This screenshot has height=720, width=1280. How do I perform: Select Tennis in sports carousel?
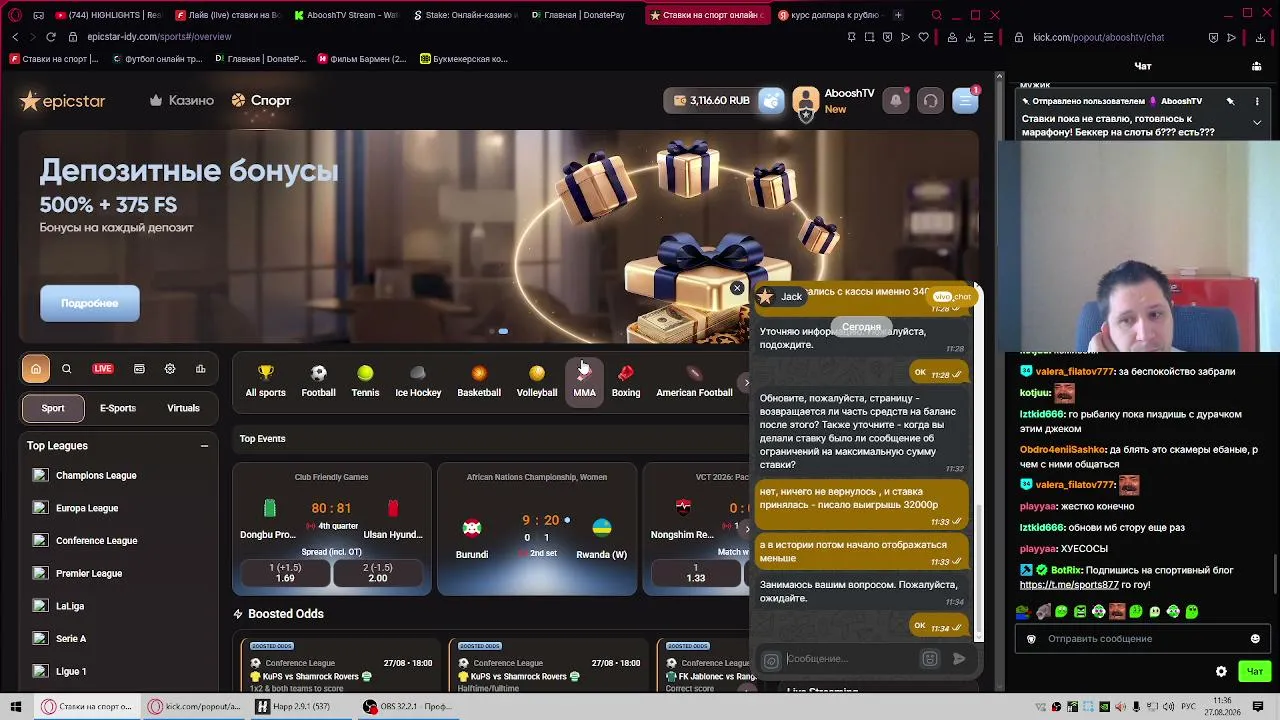(x=365, y=381)
